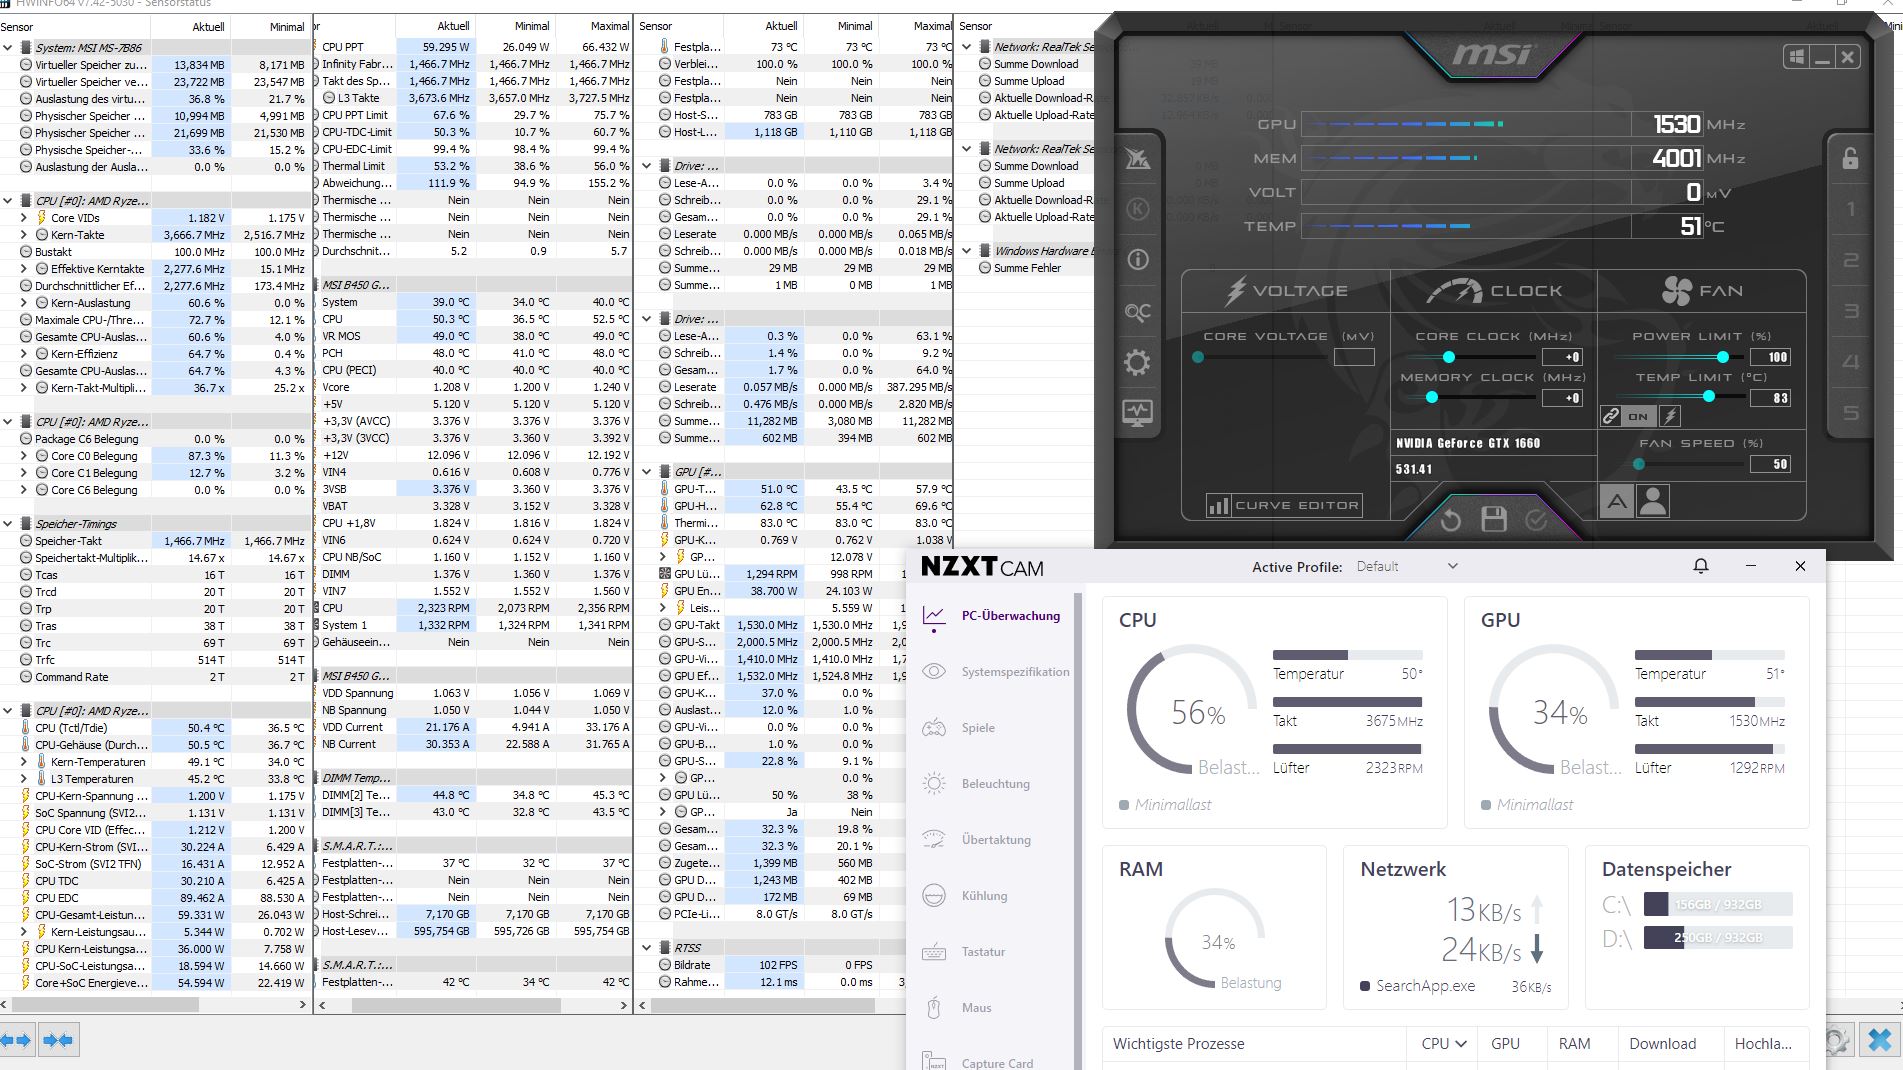Expand Kern-Takte row in HWiNFO
This screenshot has height=1070, width=1903.
[x=24, y=234]
